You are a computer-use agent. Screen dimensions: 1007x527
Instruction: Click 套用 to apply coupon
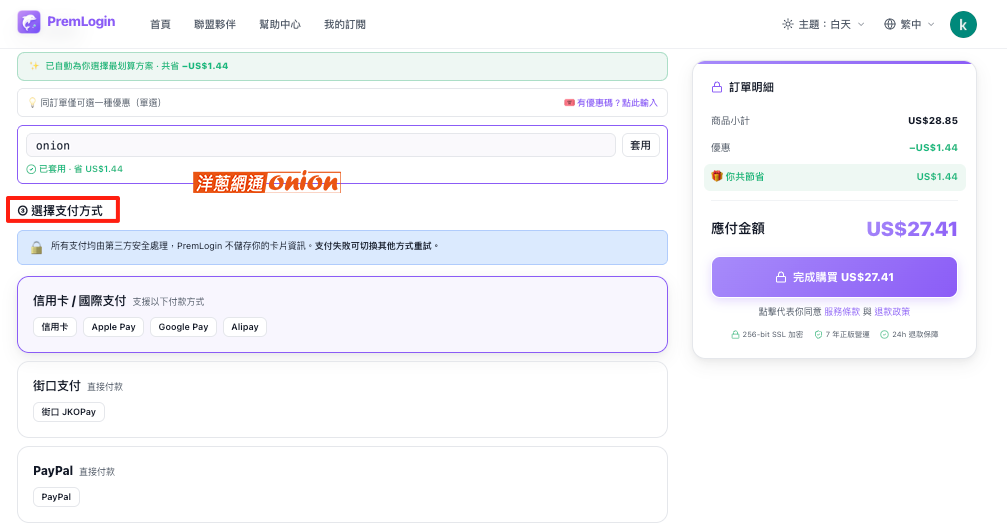pyautogui.click(x=640, y=145)
